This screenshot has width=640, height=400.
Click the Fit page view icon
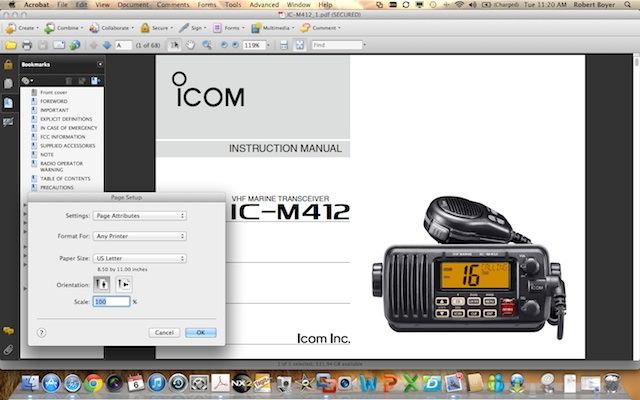click(300, 45)
